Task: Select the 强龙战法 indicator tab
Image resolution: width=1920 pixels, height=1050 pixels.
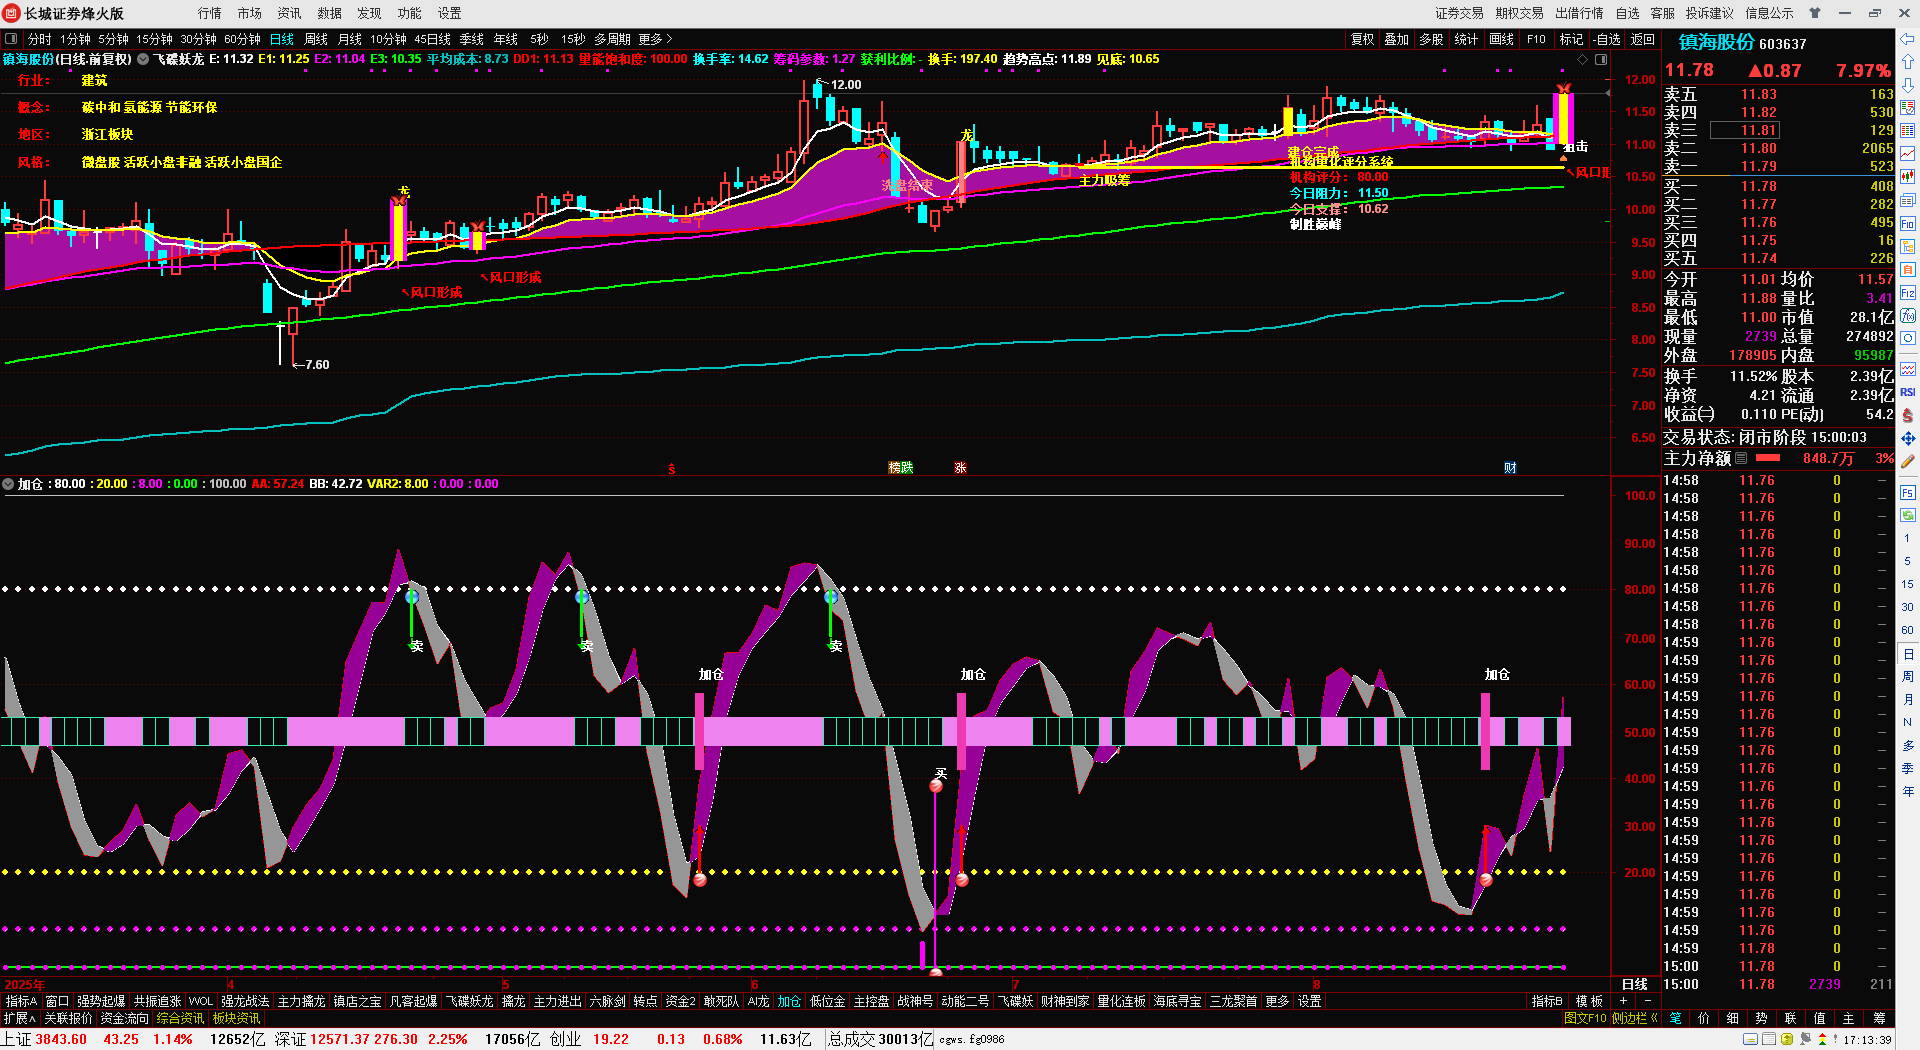Action: [x=245, y=1001]
